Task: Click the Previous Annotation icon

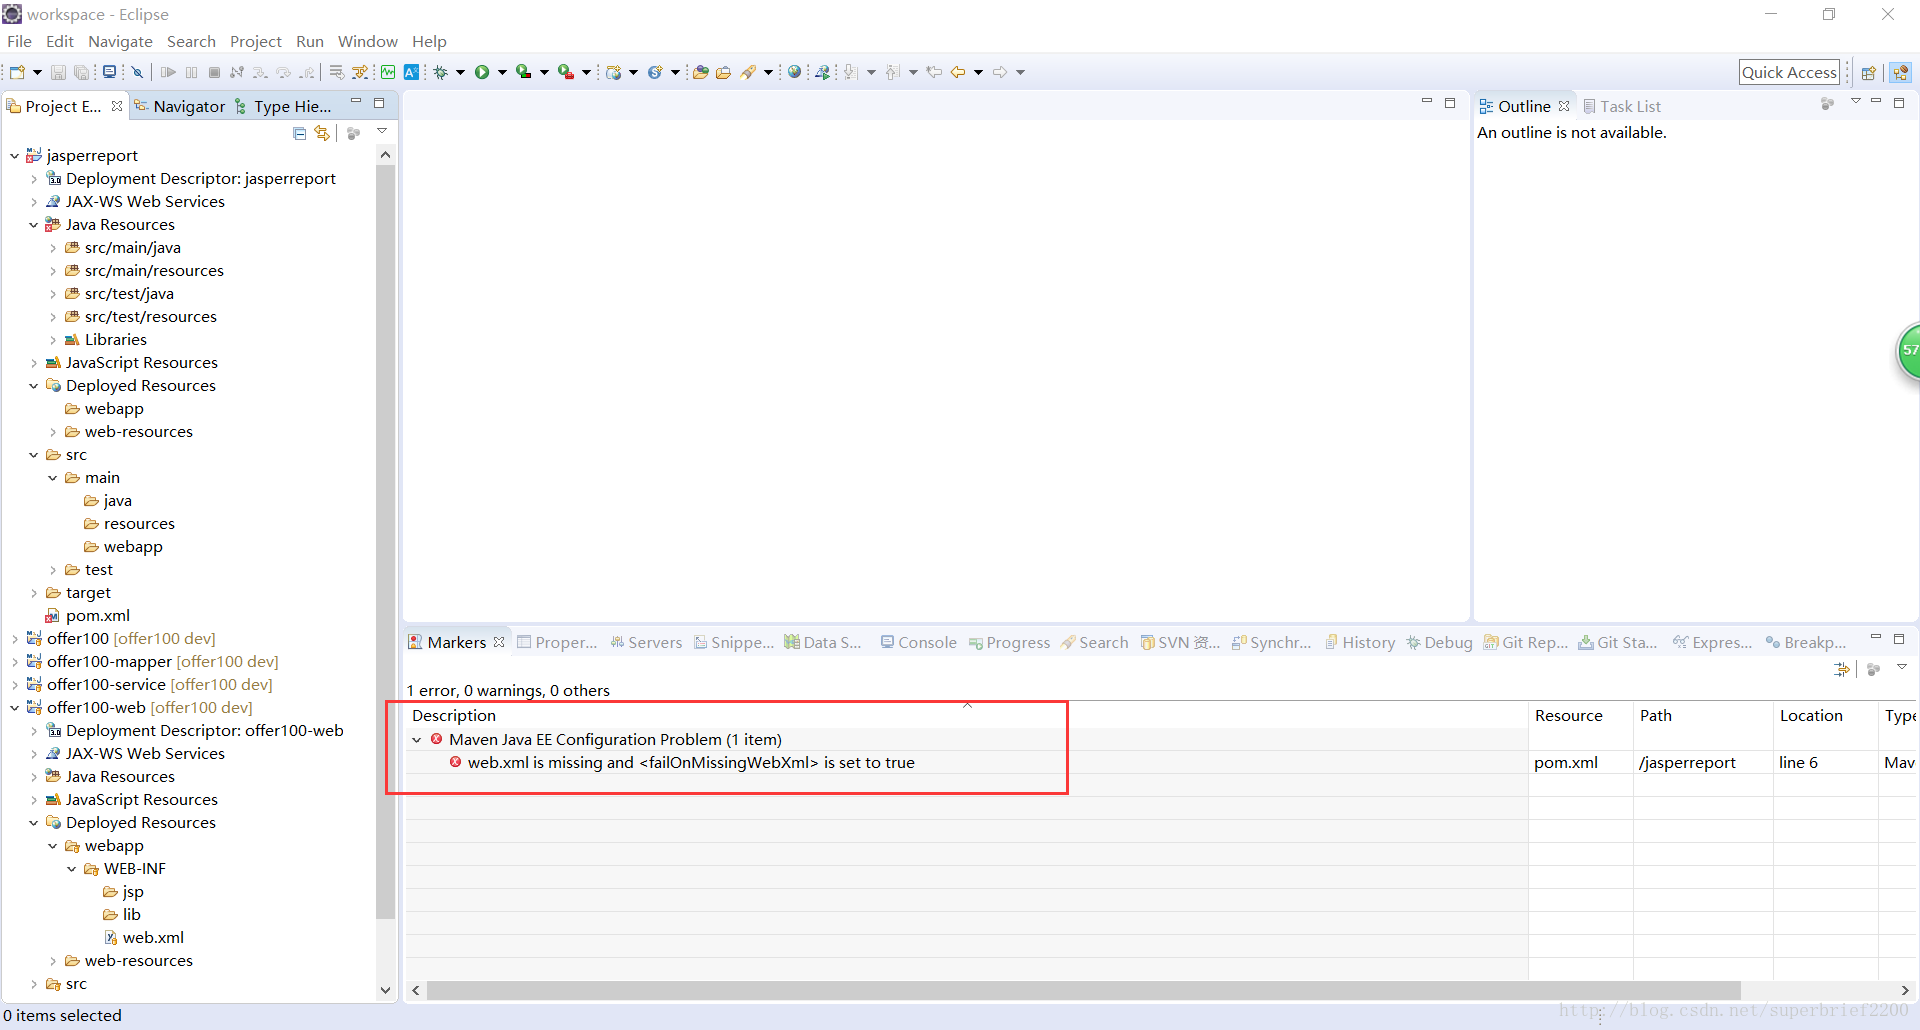Action: pos(892,72)
